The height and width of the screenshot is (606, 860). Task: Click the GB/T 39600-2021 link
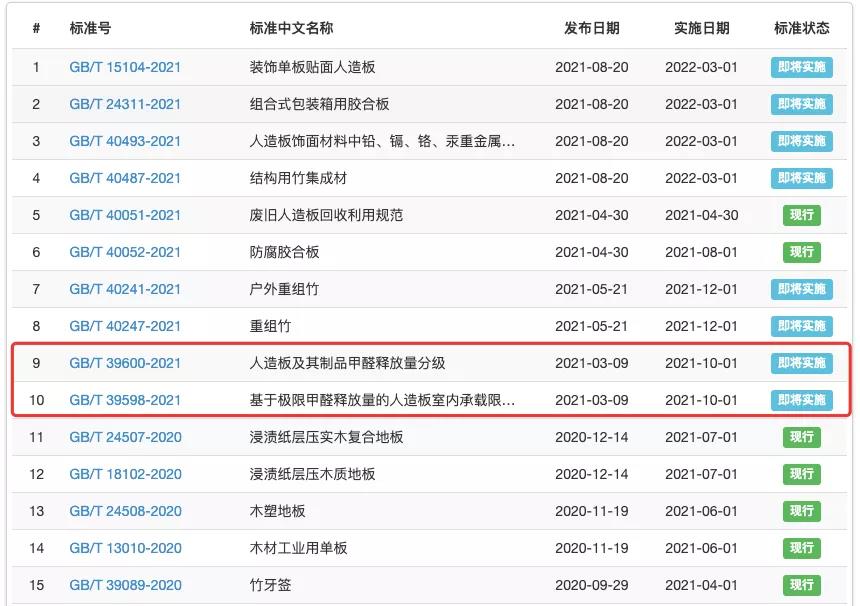coord(125,363)
